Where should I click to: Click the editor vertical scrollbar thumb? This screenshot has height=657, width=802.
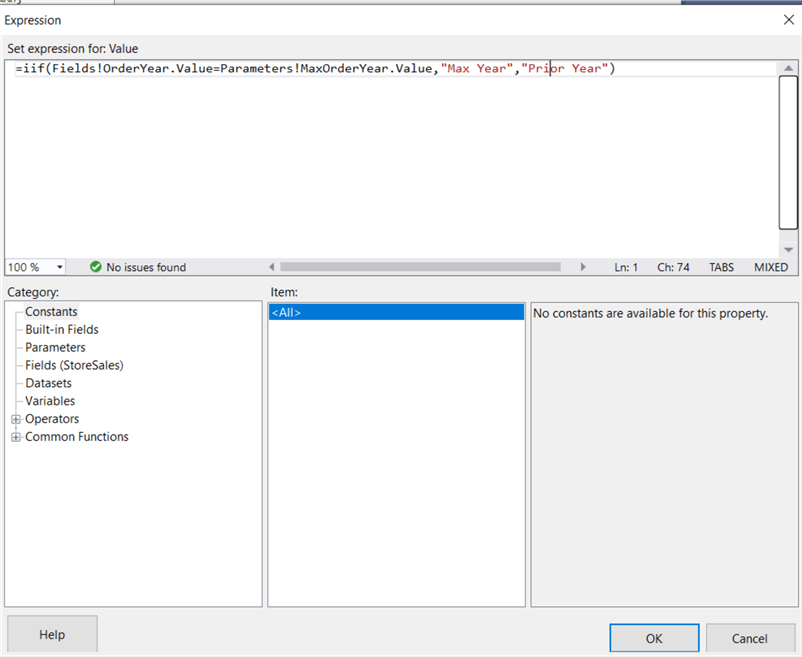click(788, 152)
